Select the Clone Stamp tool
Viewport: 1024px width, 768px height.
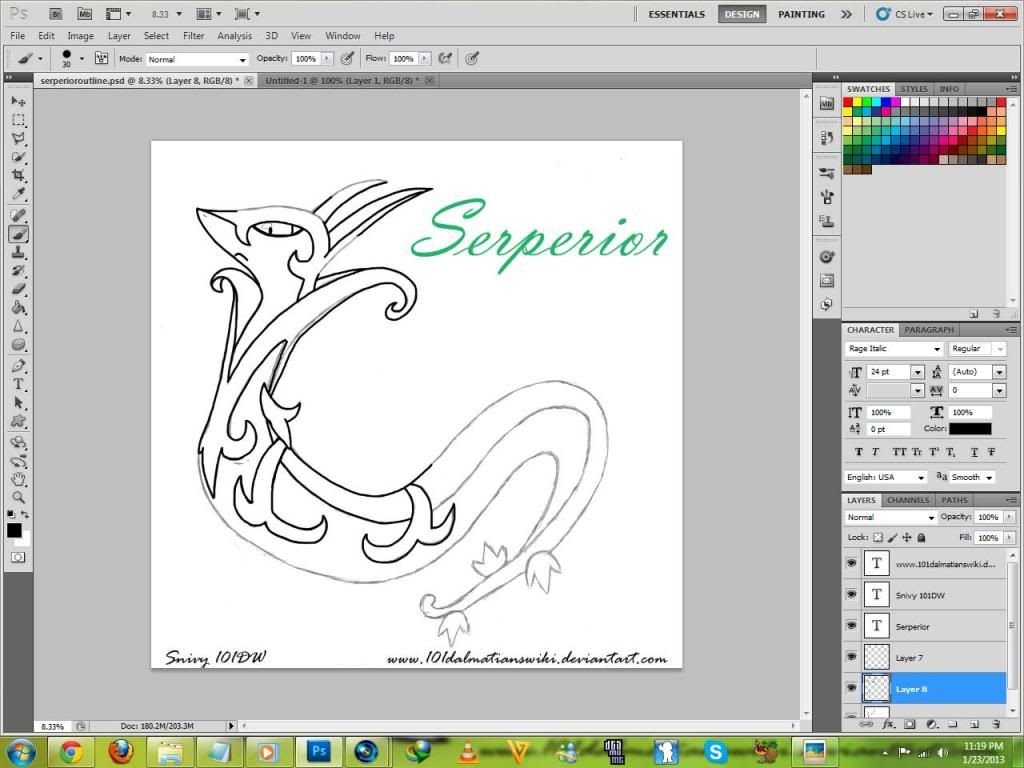click(x=18, y=252)
